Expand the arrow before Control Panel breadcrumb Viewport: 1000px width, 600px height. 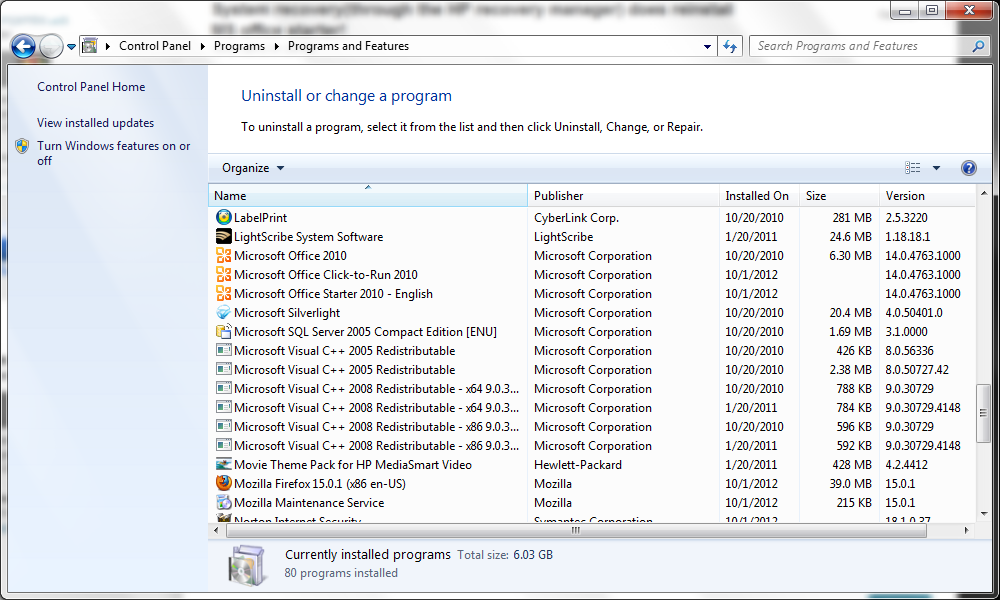pos(108,46)
